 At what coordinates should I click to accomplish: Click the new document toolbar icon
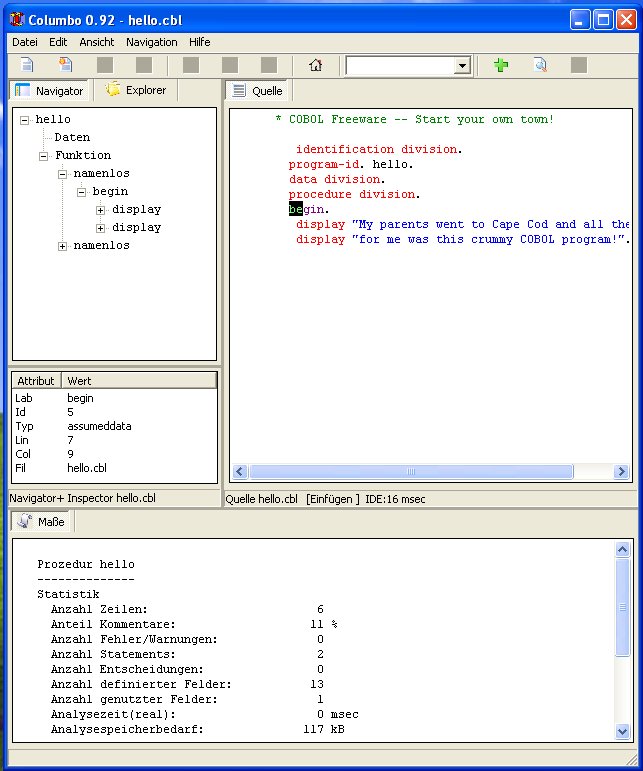(27, 65)
